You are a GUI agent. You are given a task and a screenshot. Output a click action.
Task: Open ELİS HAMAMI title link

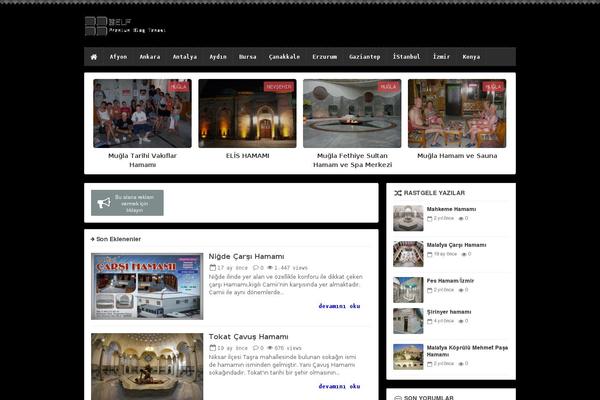[248, 156]
